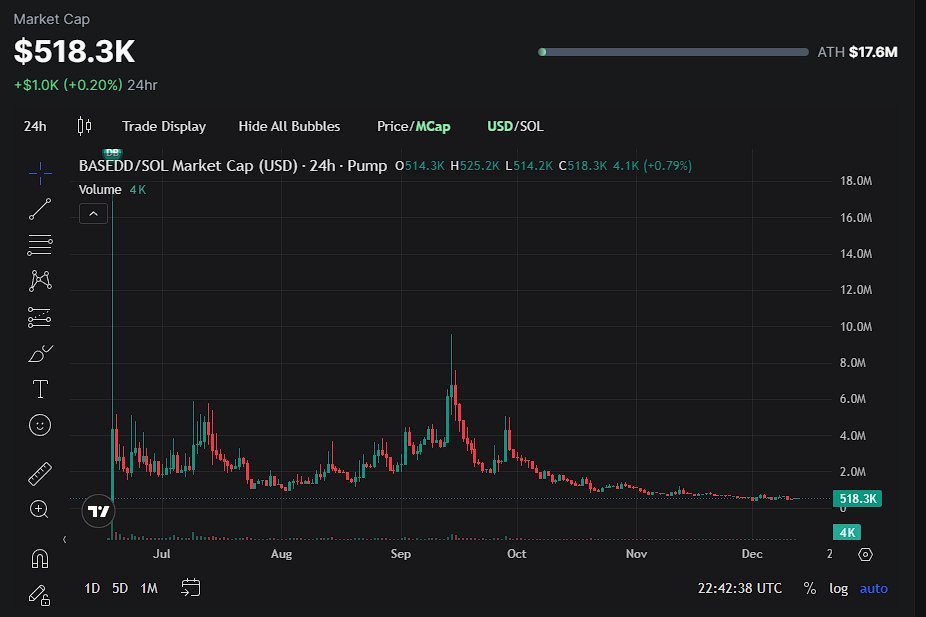The width and height of the screenshot is (926, 617).
Task: Click the $518.3K market cap value
Action: coord(74,51)
